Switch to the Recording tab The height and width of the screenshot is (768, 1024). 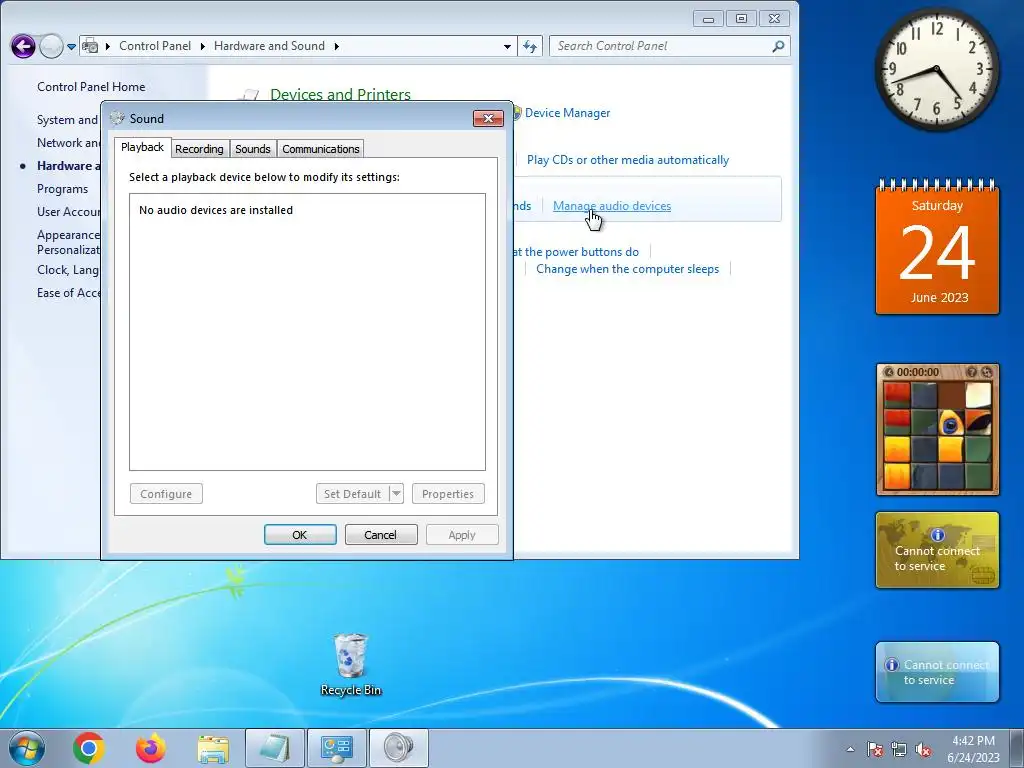click(x=199, y=149)
